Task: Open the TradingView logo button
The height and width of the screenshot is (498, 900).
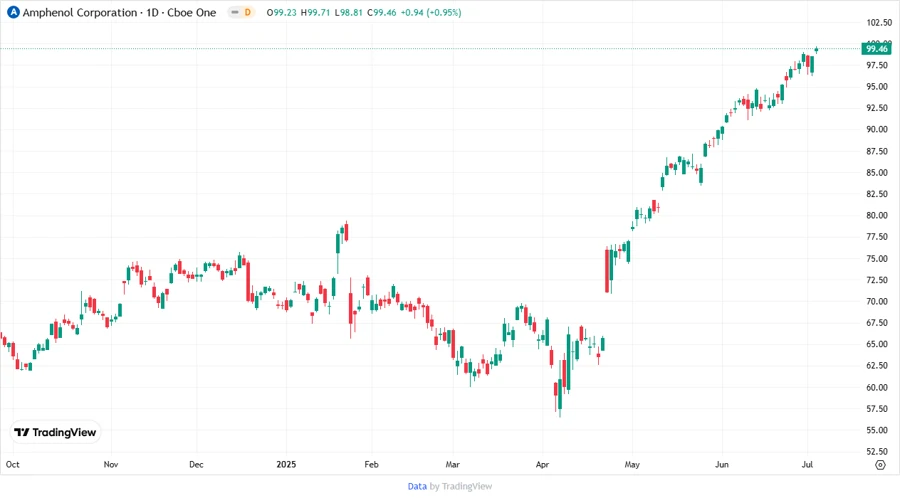Action: click(55, 433)
